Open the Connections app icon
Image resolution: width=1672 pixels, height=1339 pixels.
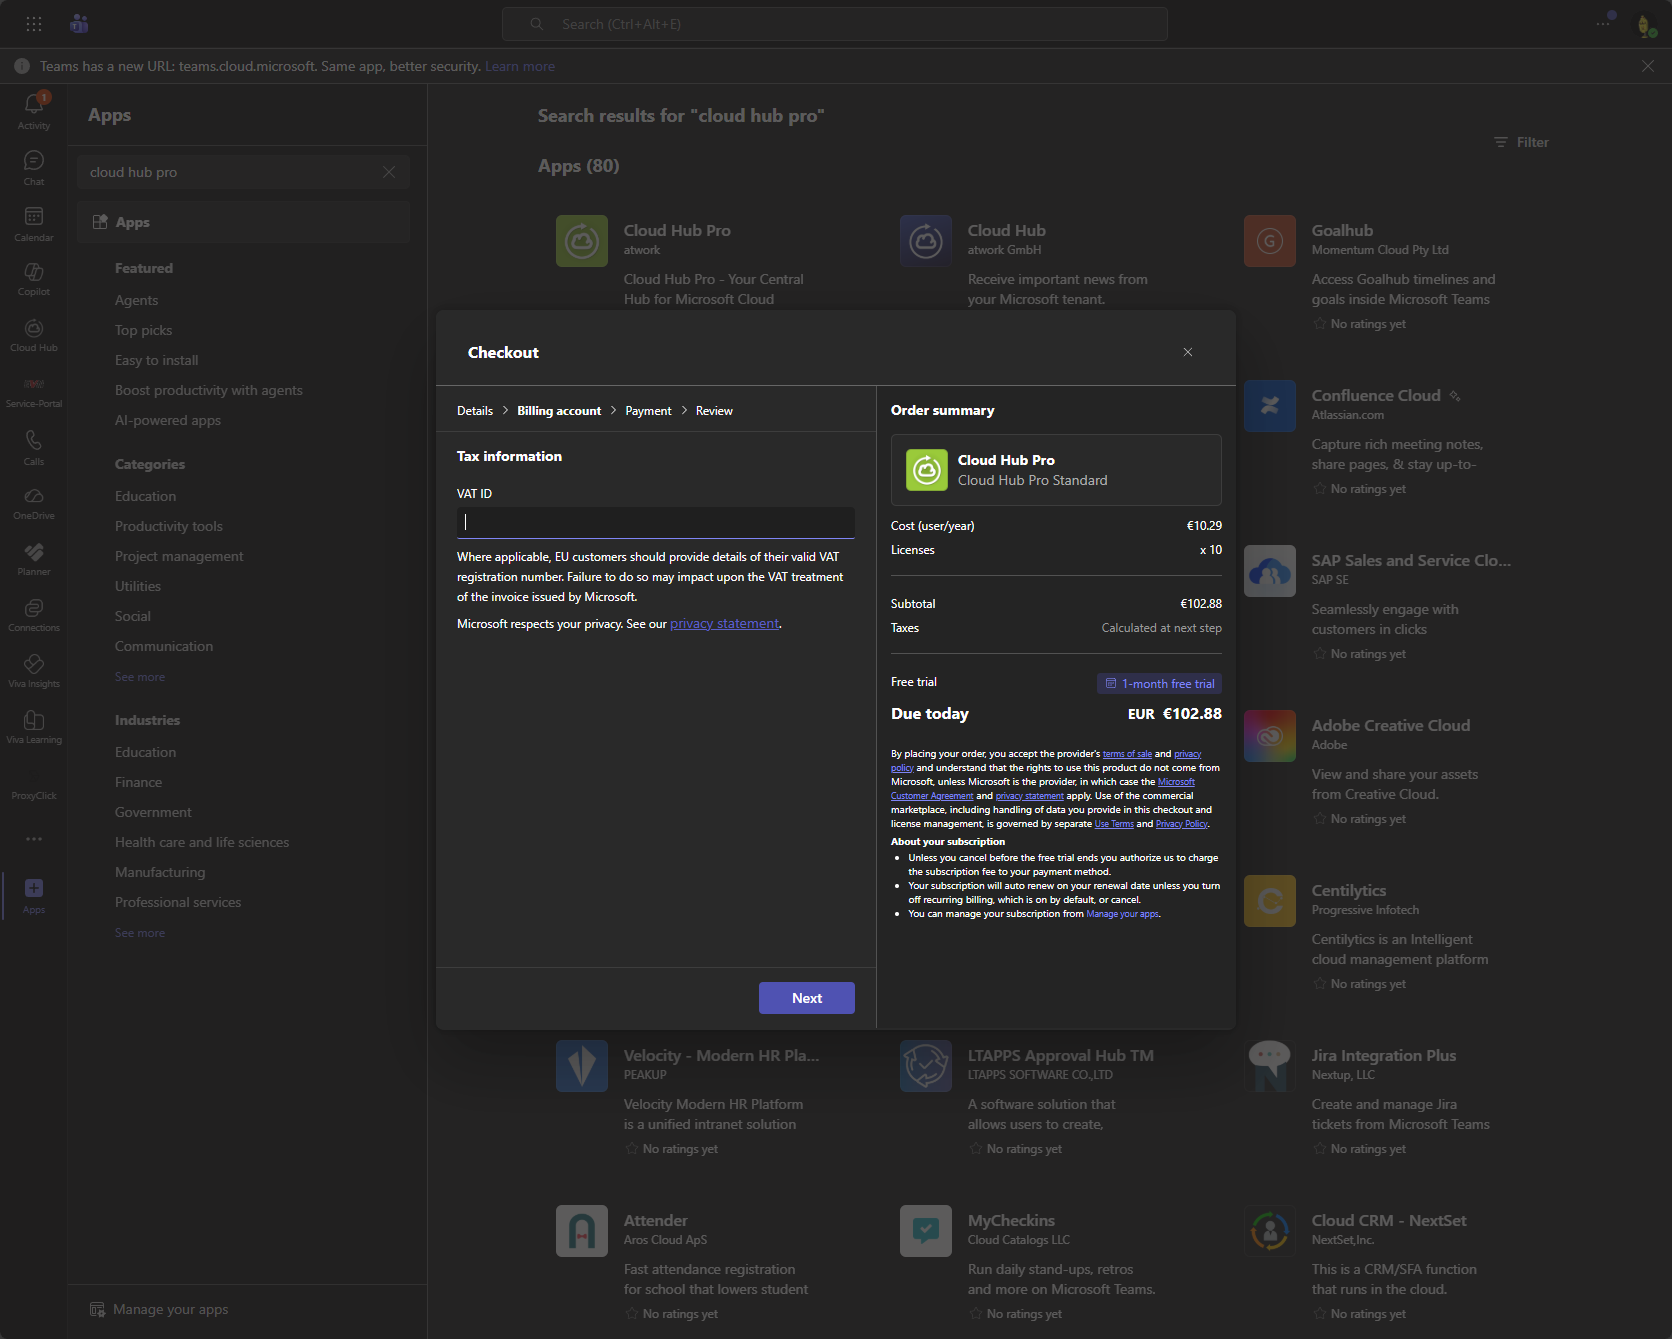(34, 615)
